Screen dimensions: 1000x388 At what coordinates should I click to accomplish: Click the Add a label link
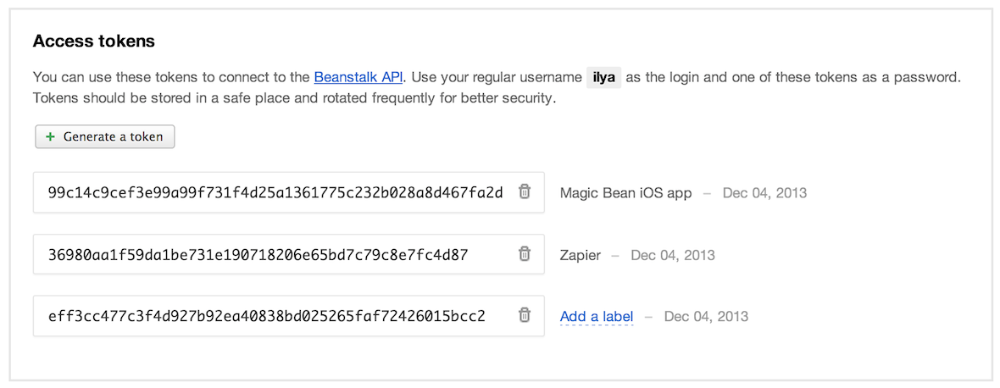click(x=596, y=316)
